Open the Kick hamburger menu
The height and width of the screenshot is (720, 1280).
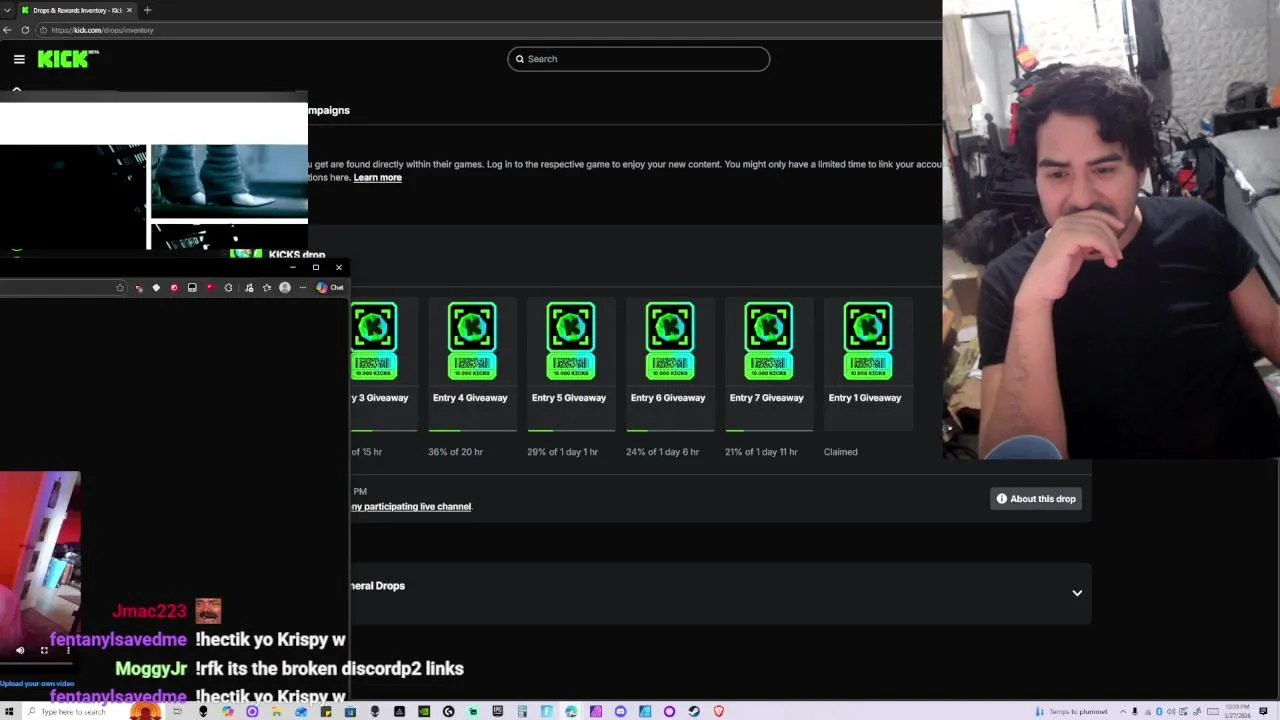(x=19, y=59)
